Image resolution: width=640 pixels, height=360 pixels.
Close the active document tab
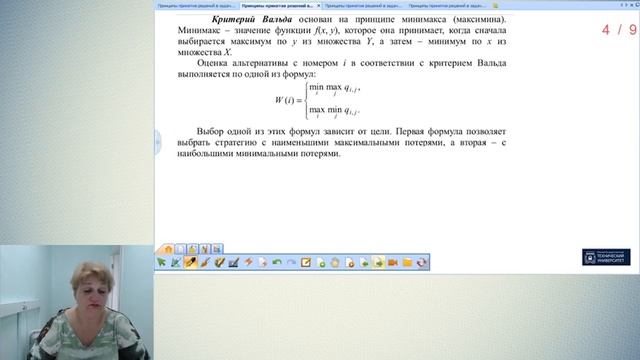319,6
